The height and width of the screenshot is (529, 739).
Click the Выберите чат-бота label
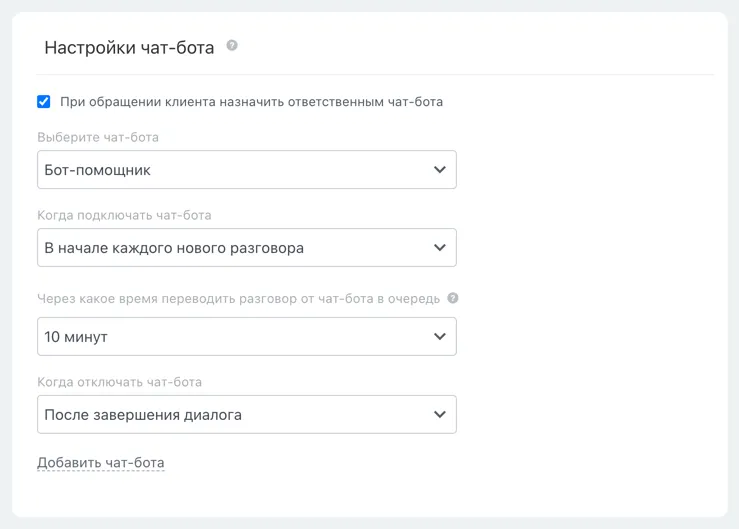pos(98,137)
